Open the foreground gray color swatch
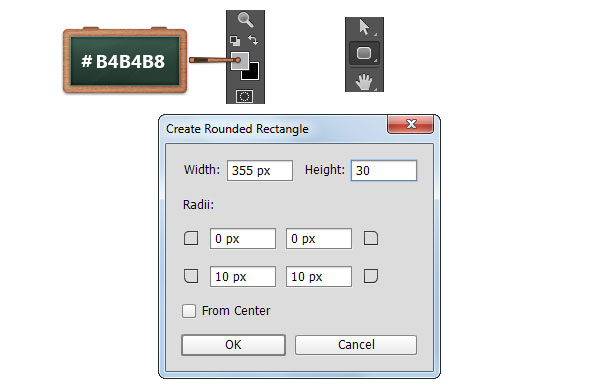 [x=240, y=61]
